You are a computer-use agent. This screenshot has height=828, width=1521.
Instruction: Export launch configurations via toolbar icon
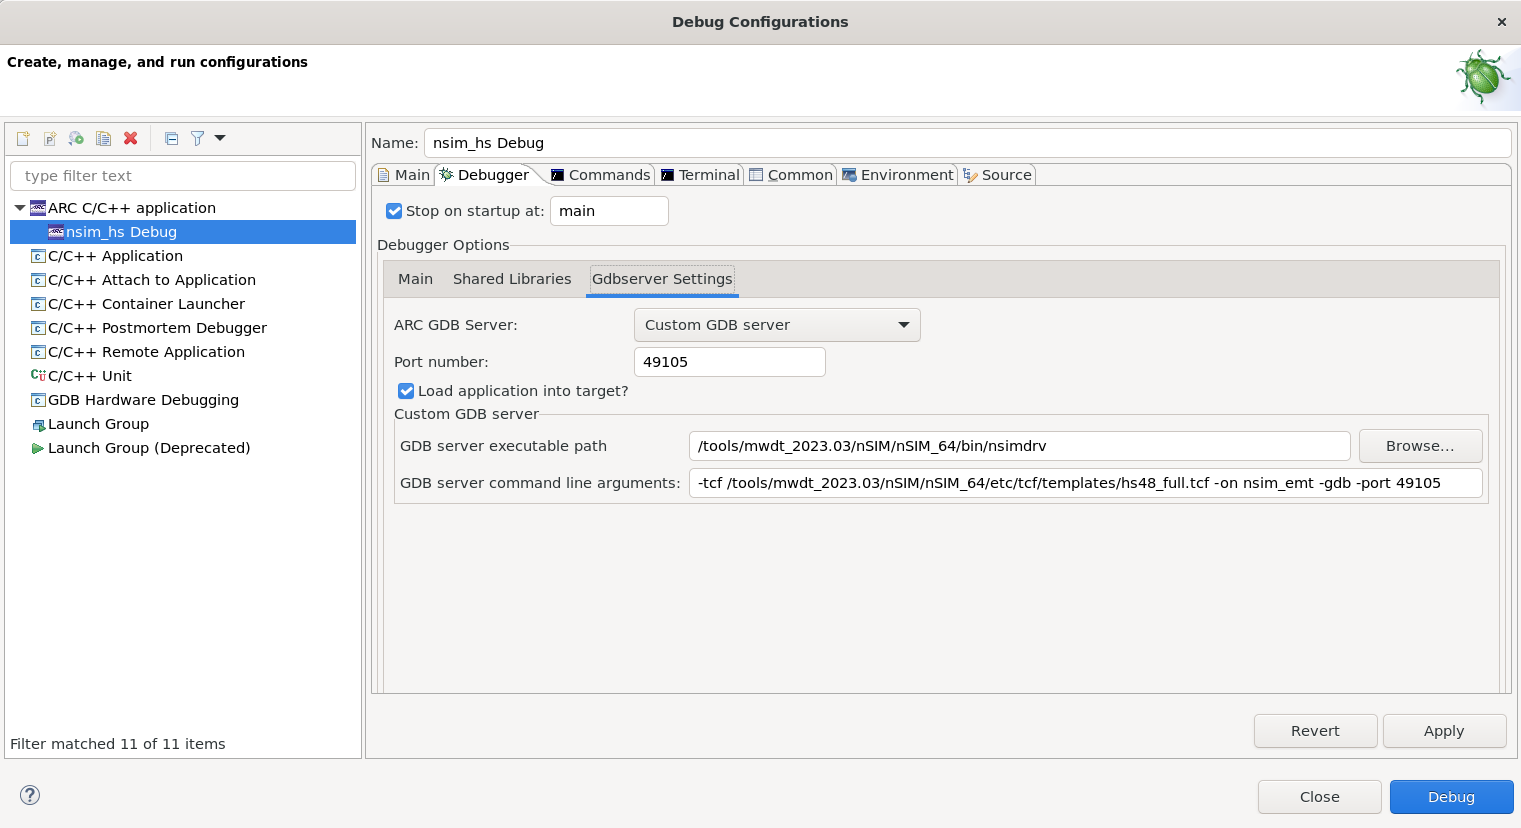[x=76, y=138]
